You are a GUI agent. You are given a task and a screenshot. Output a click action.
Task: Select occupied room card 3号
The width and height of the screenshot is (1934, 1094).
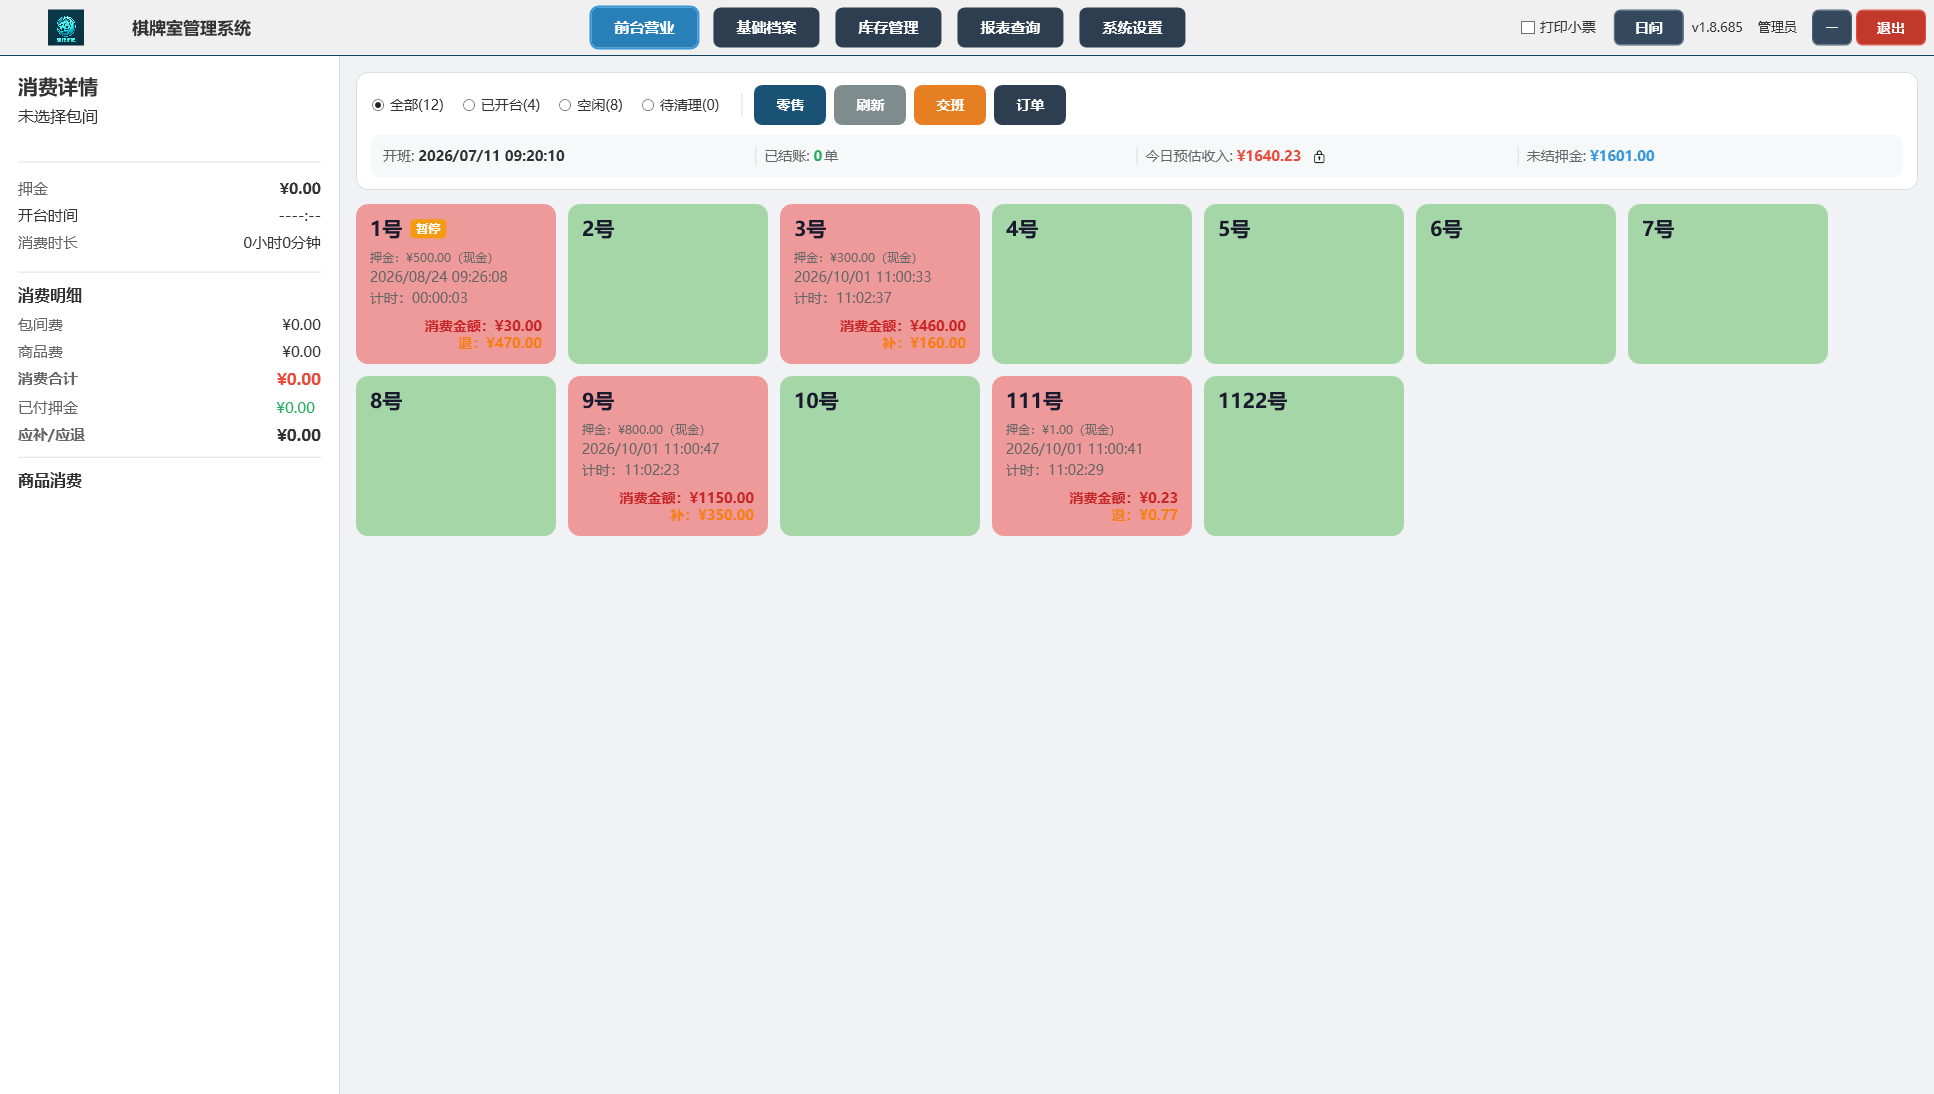tap(880, 284)
